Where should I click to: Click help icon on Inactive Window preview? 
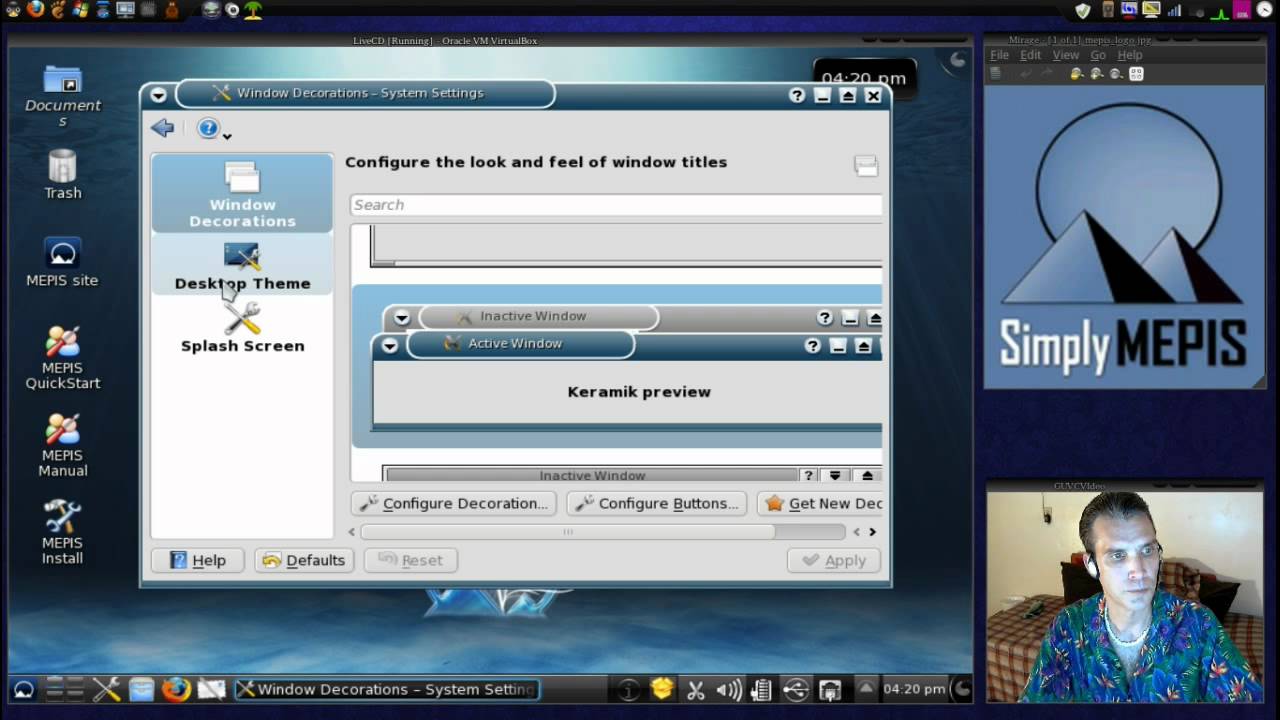coord(825,318)
